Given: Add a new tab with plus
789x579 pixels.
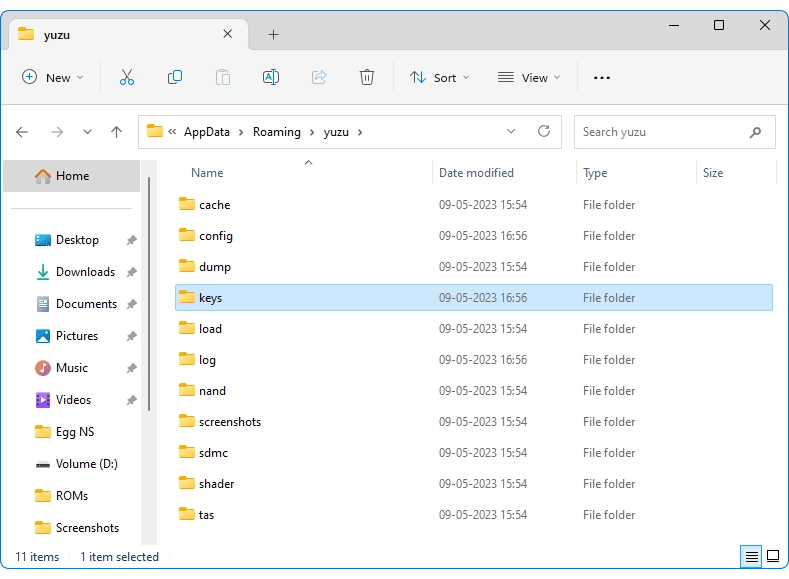Looking at the screenshot, I should pos(273,35).
